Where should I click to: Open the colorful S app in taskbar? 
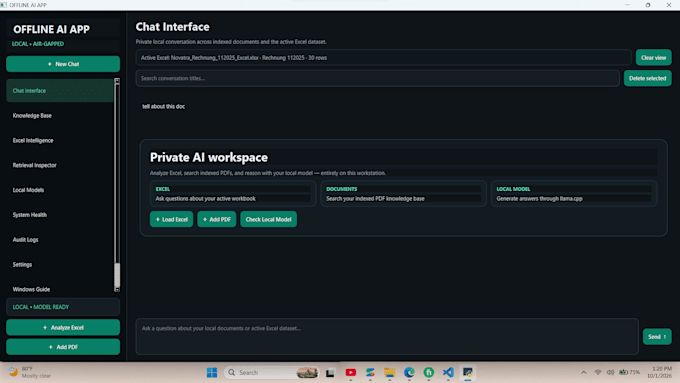[370, 373]
